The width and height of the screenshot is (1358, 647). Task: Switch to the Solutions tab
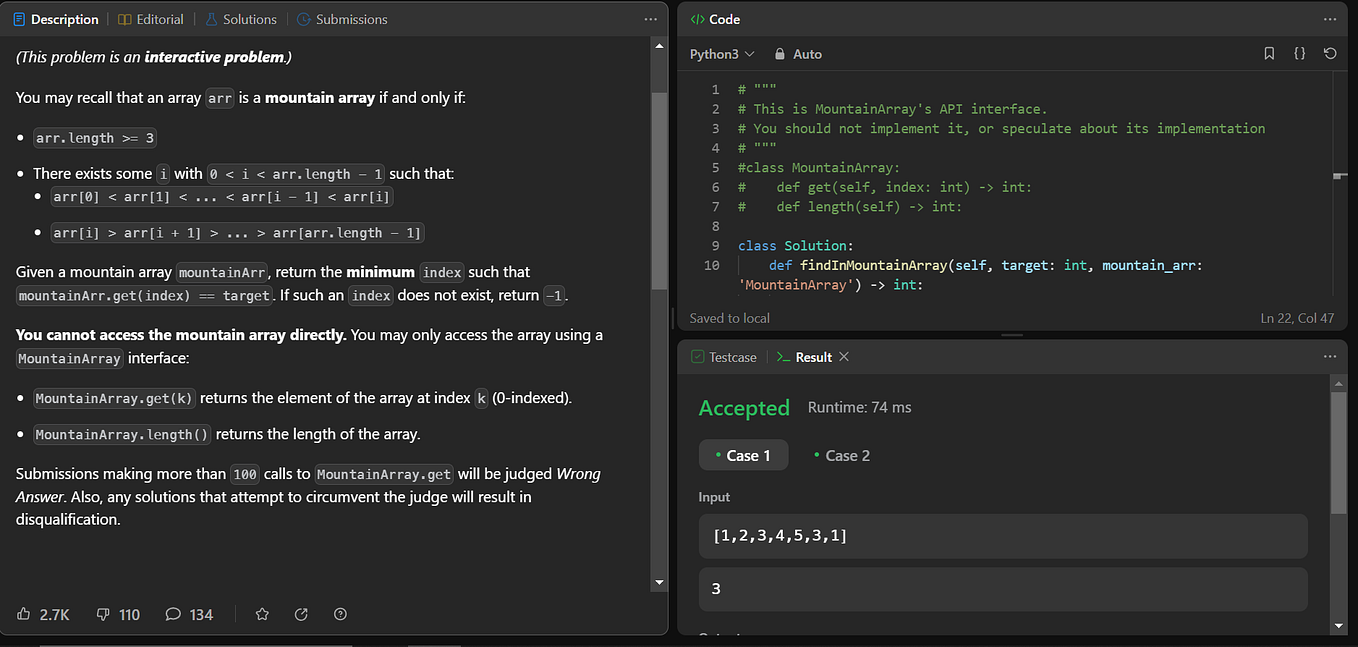coord(240,19)
